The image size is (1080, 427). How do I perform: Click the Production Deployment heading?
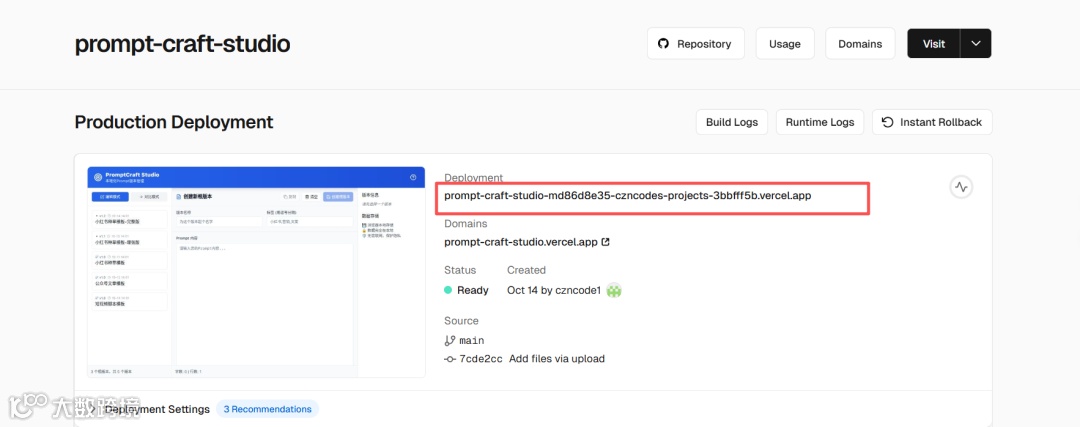pos(174,122)
